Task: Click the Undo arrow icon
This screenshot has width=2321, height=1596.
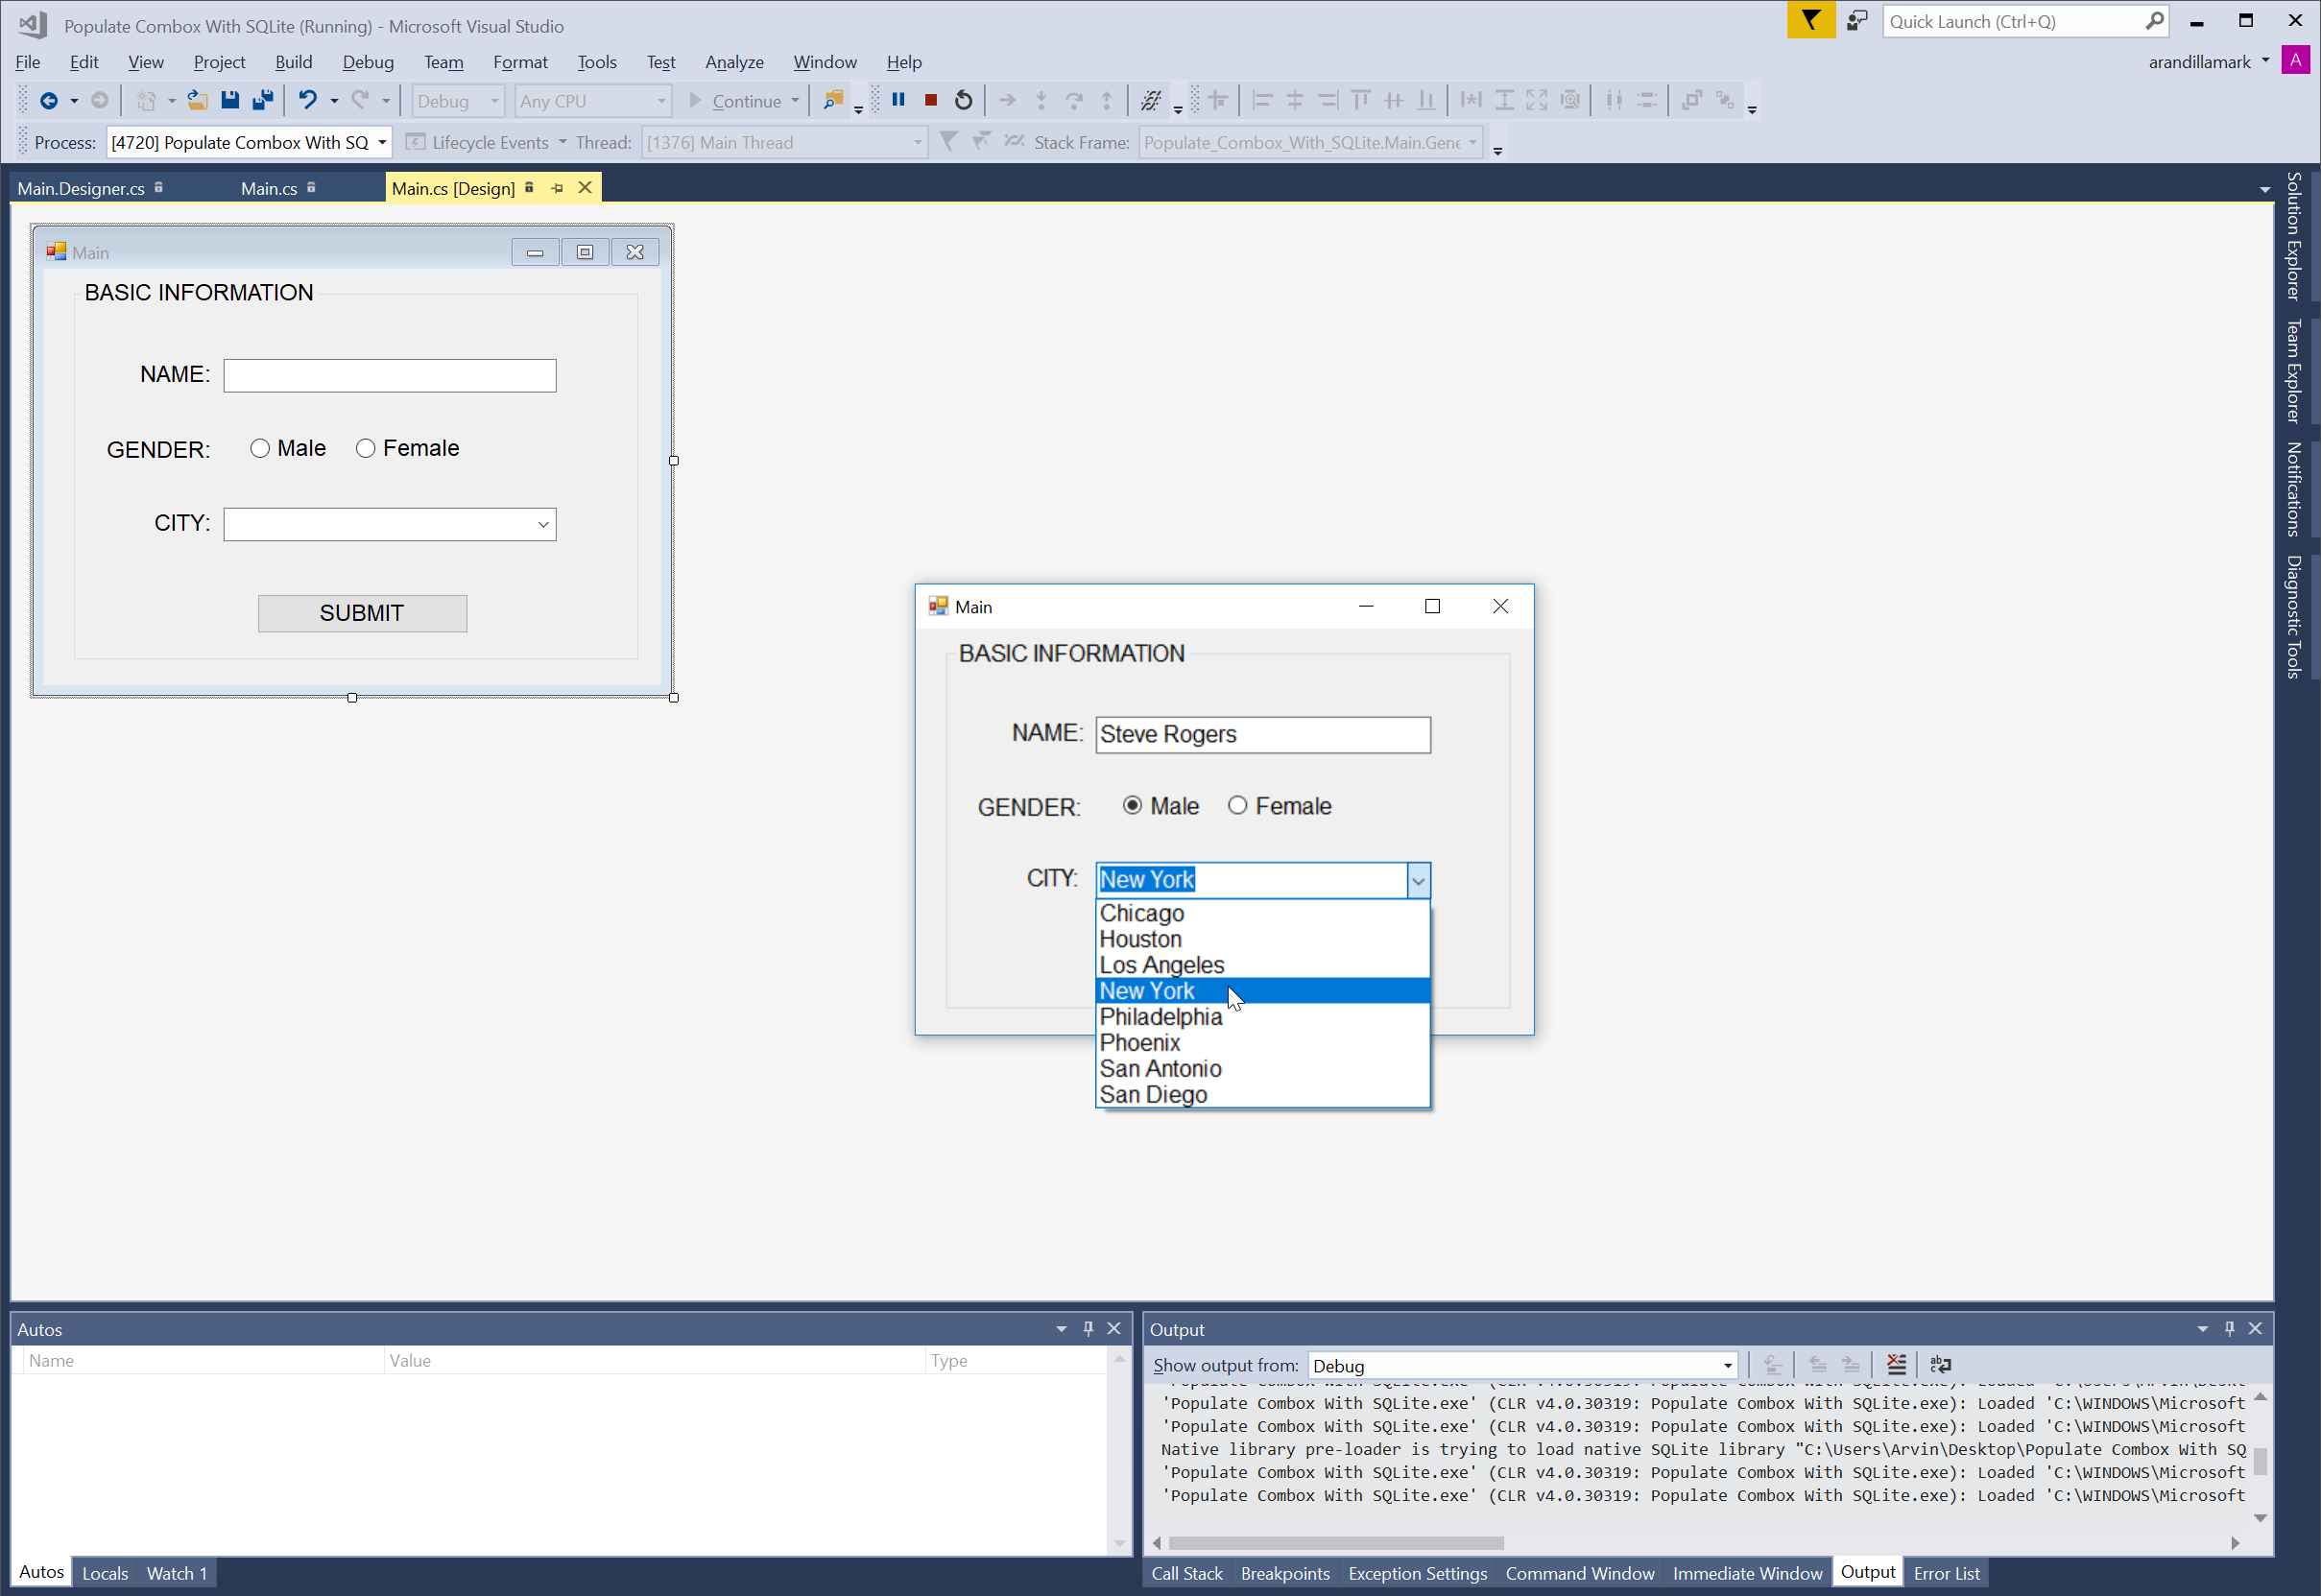Action: 308,101
